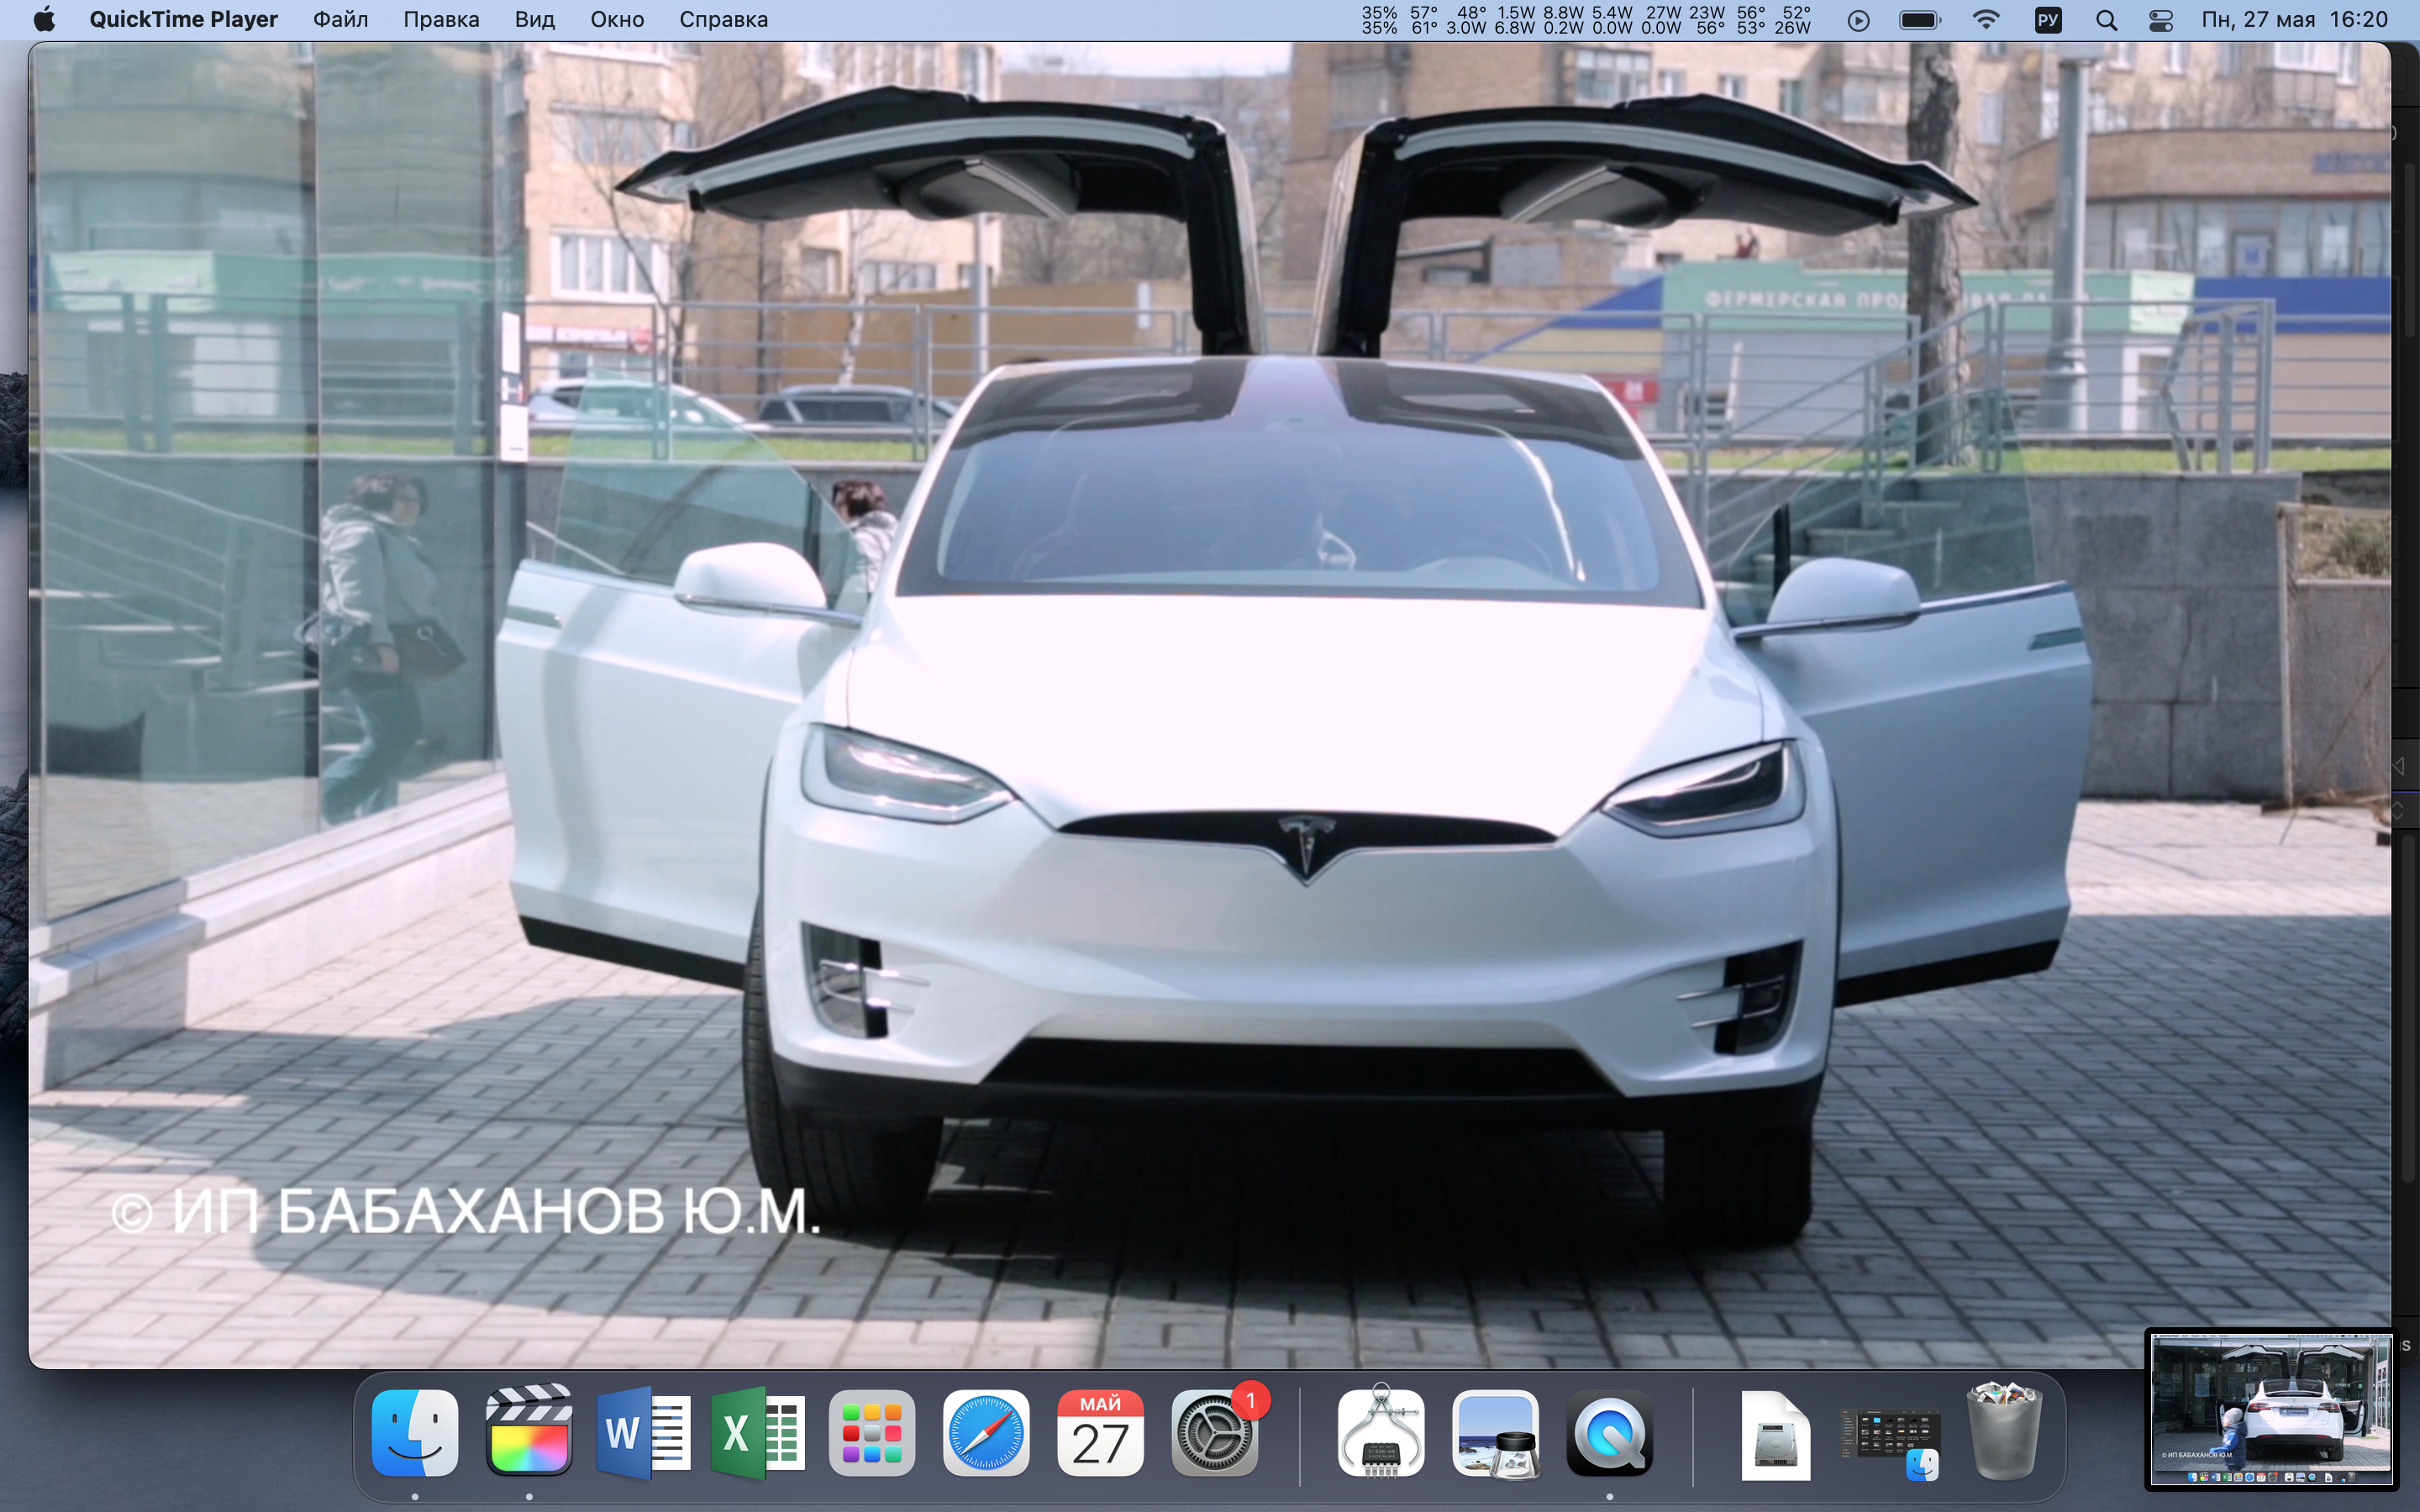Click the Apple logo menu
Image resolution: width=2420 pixels, height=1512 pixels.
pos(45,20)
